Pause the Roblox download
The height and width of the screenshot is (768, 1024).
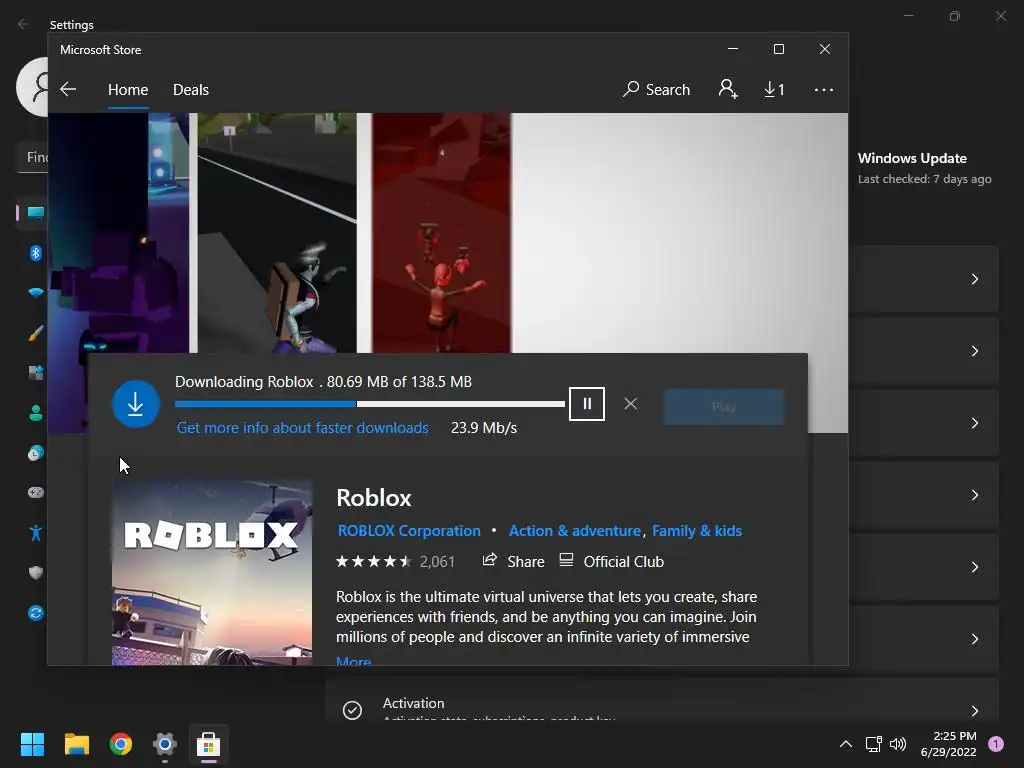pos(586,404)
